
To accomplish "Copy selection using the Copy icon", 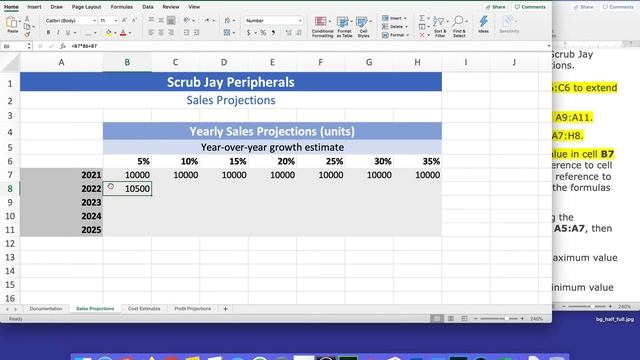I will 27,27.
